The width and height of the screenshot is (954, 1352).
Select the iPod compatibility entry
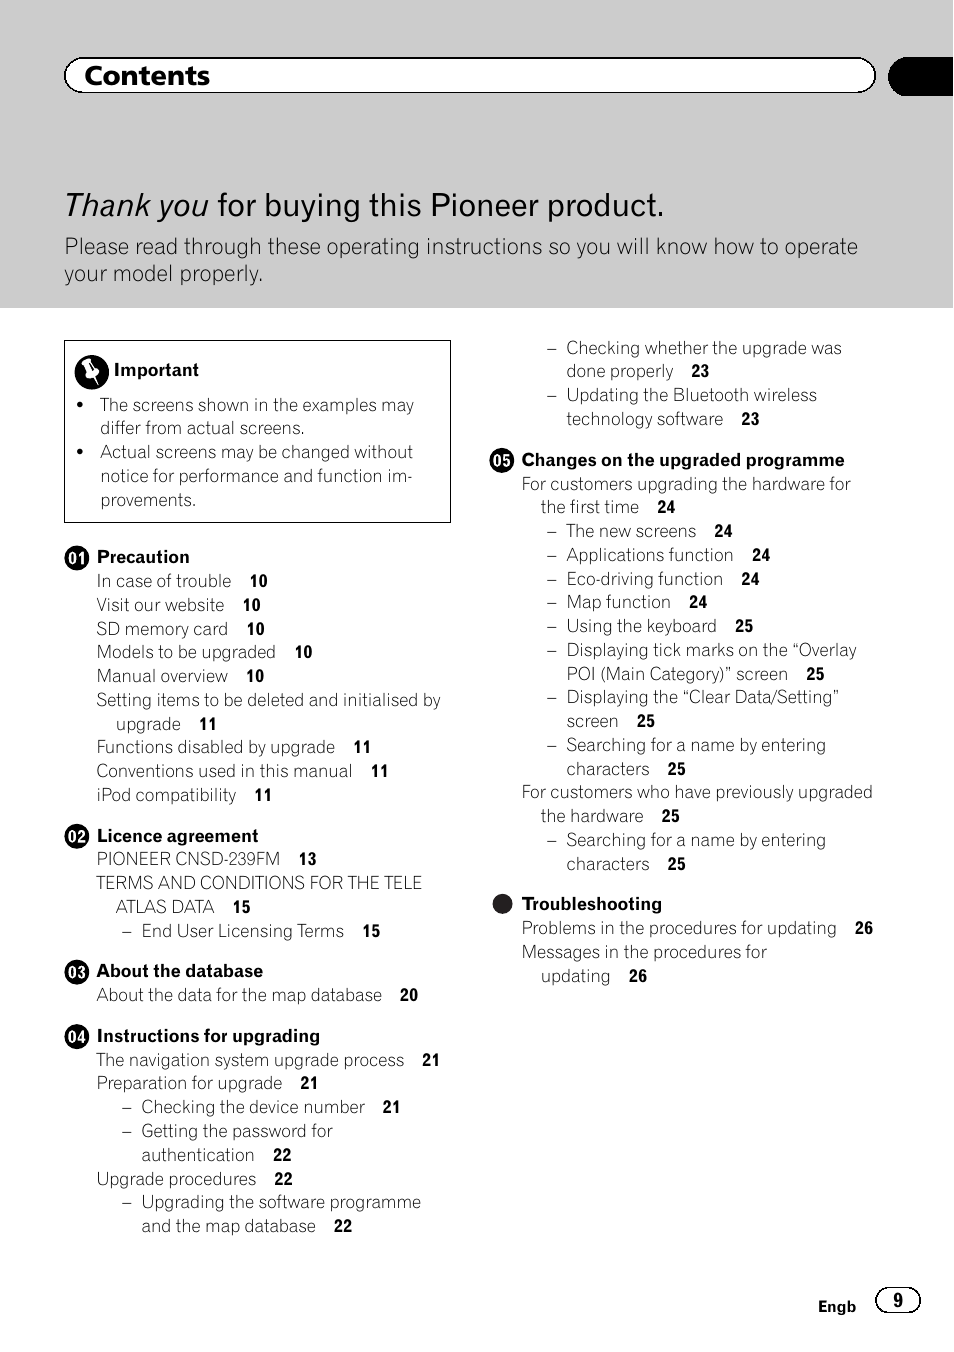166,795
